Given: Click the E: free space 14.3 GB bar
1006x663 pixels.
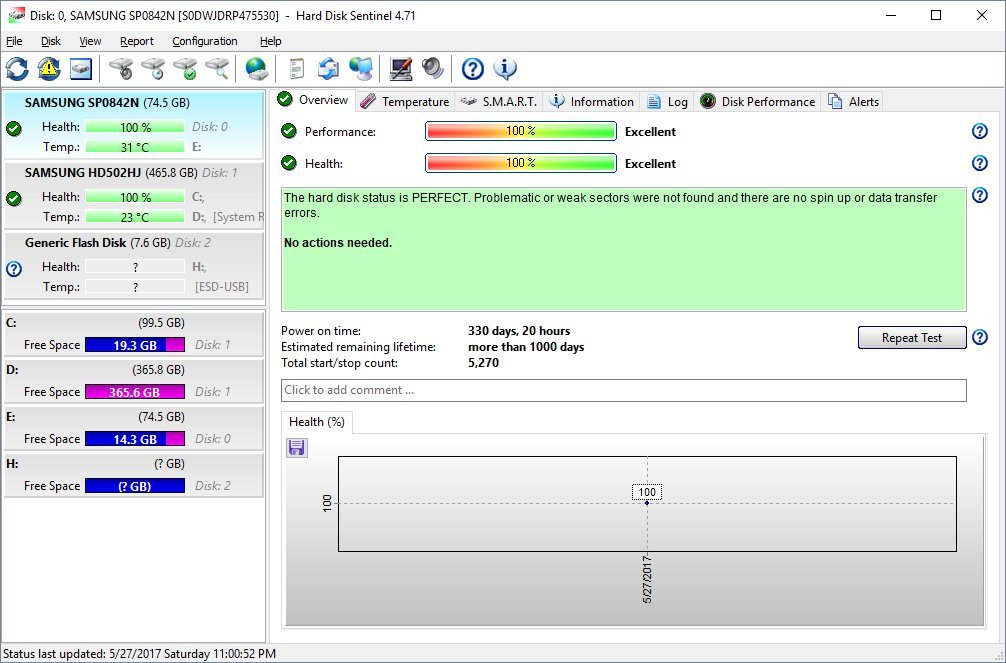Looking at the screenshot, I should [135, 439].
